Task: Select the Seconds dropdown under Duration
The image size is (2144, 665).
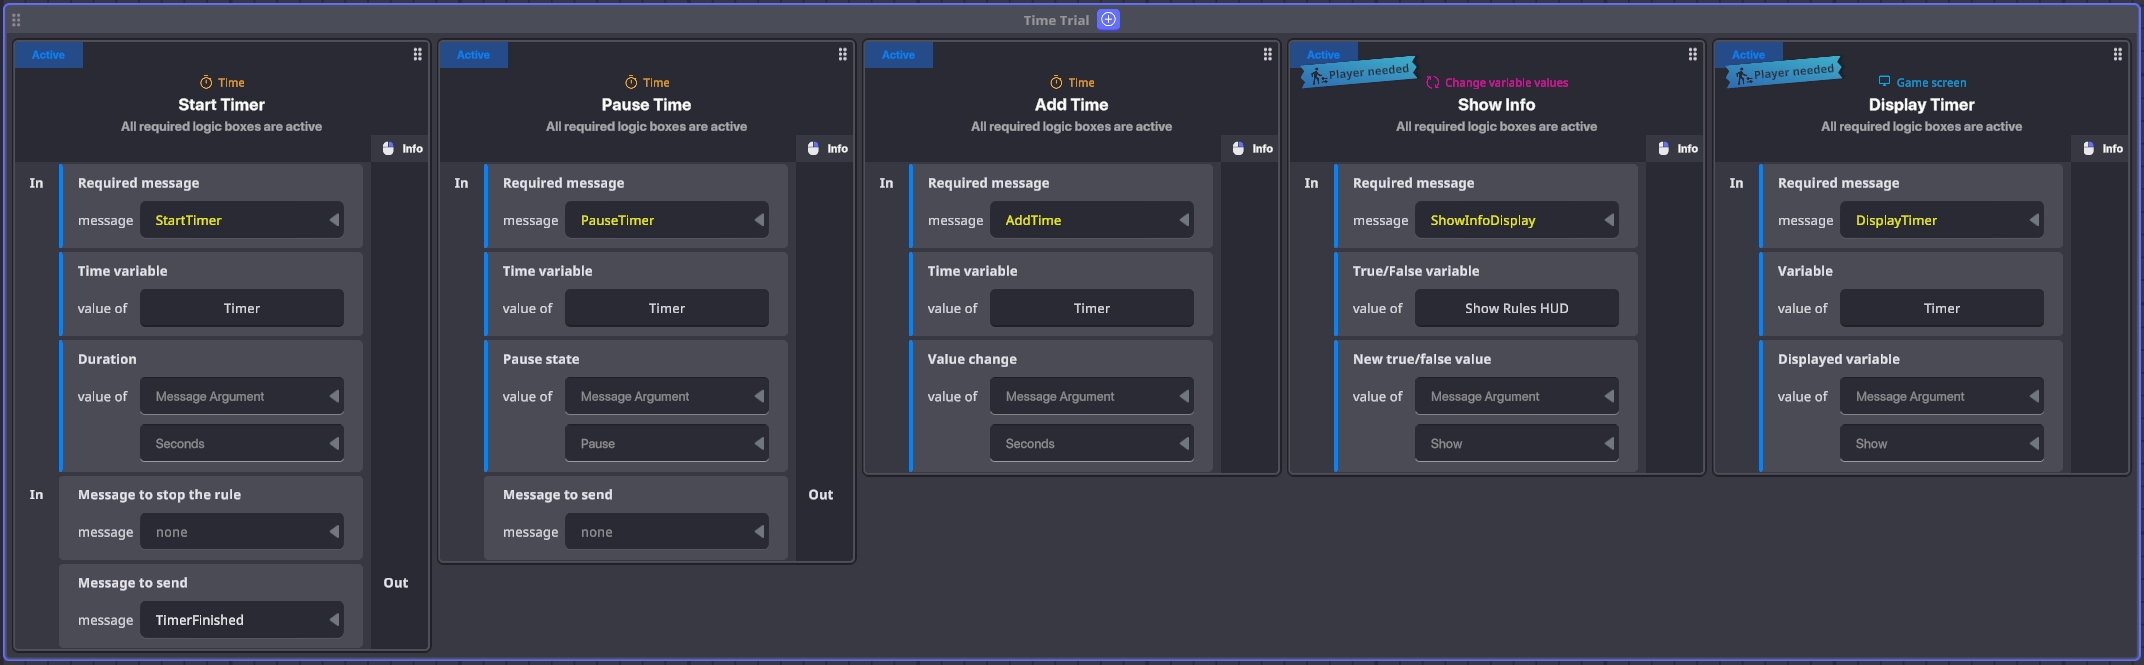Action: click(x=242, y=444)
